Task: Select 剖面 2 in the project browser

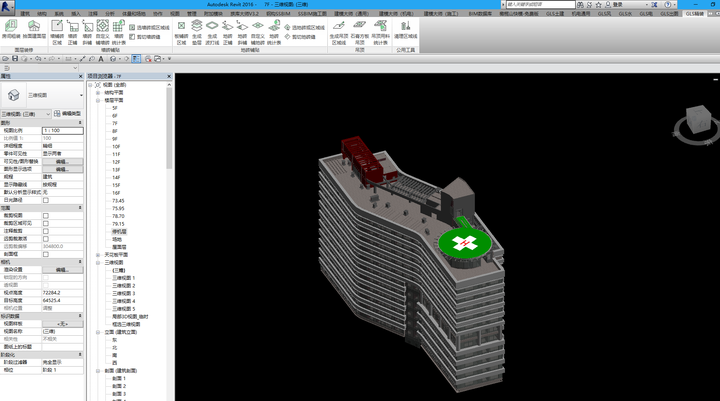Action: pos(119,386)
